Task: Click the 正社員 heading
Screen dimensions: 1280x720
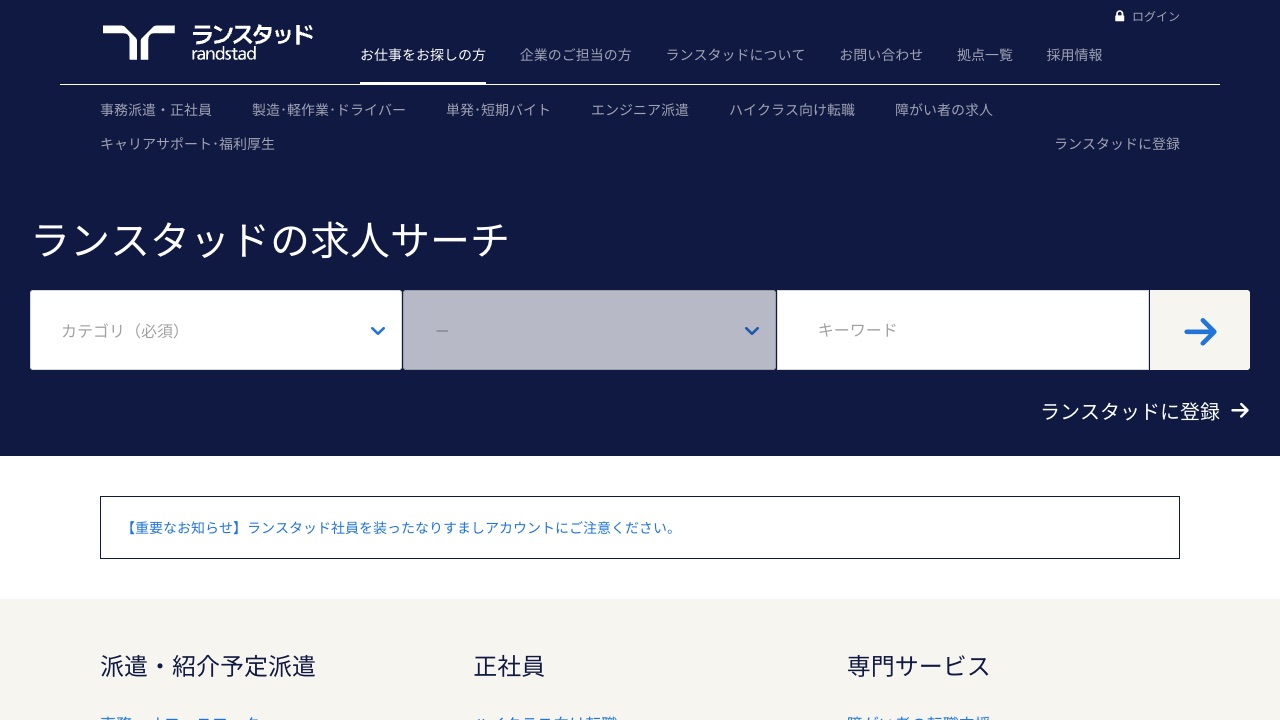Action: [509, 666]
